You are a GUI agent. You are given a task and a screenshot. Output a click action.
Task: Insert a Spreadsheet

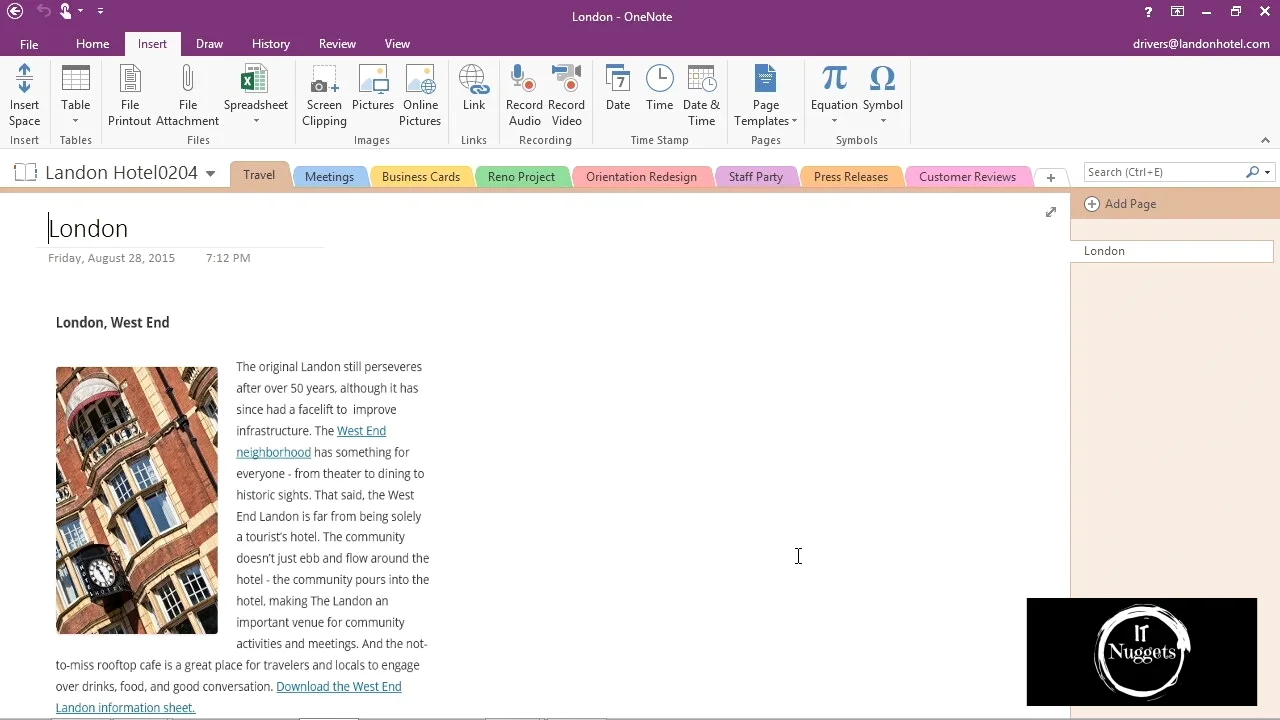click(255, 96)
